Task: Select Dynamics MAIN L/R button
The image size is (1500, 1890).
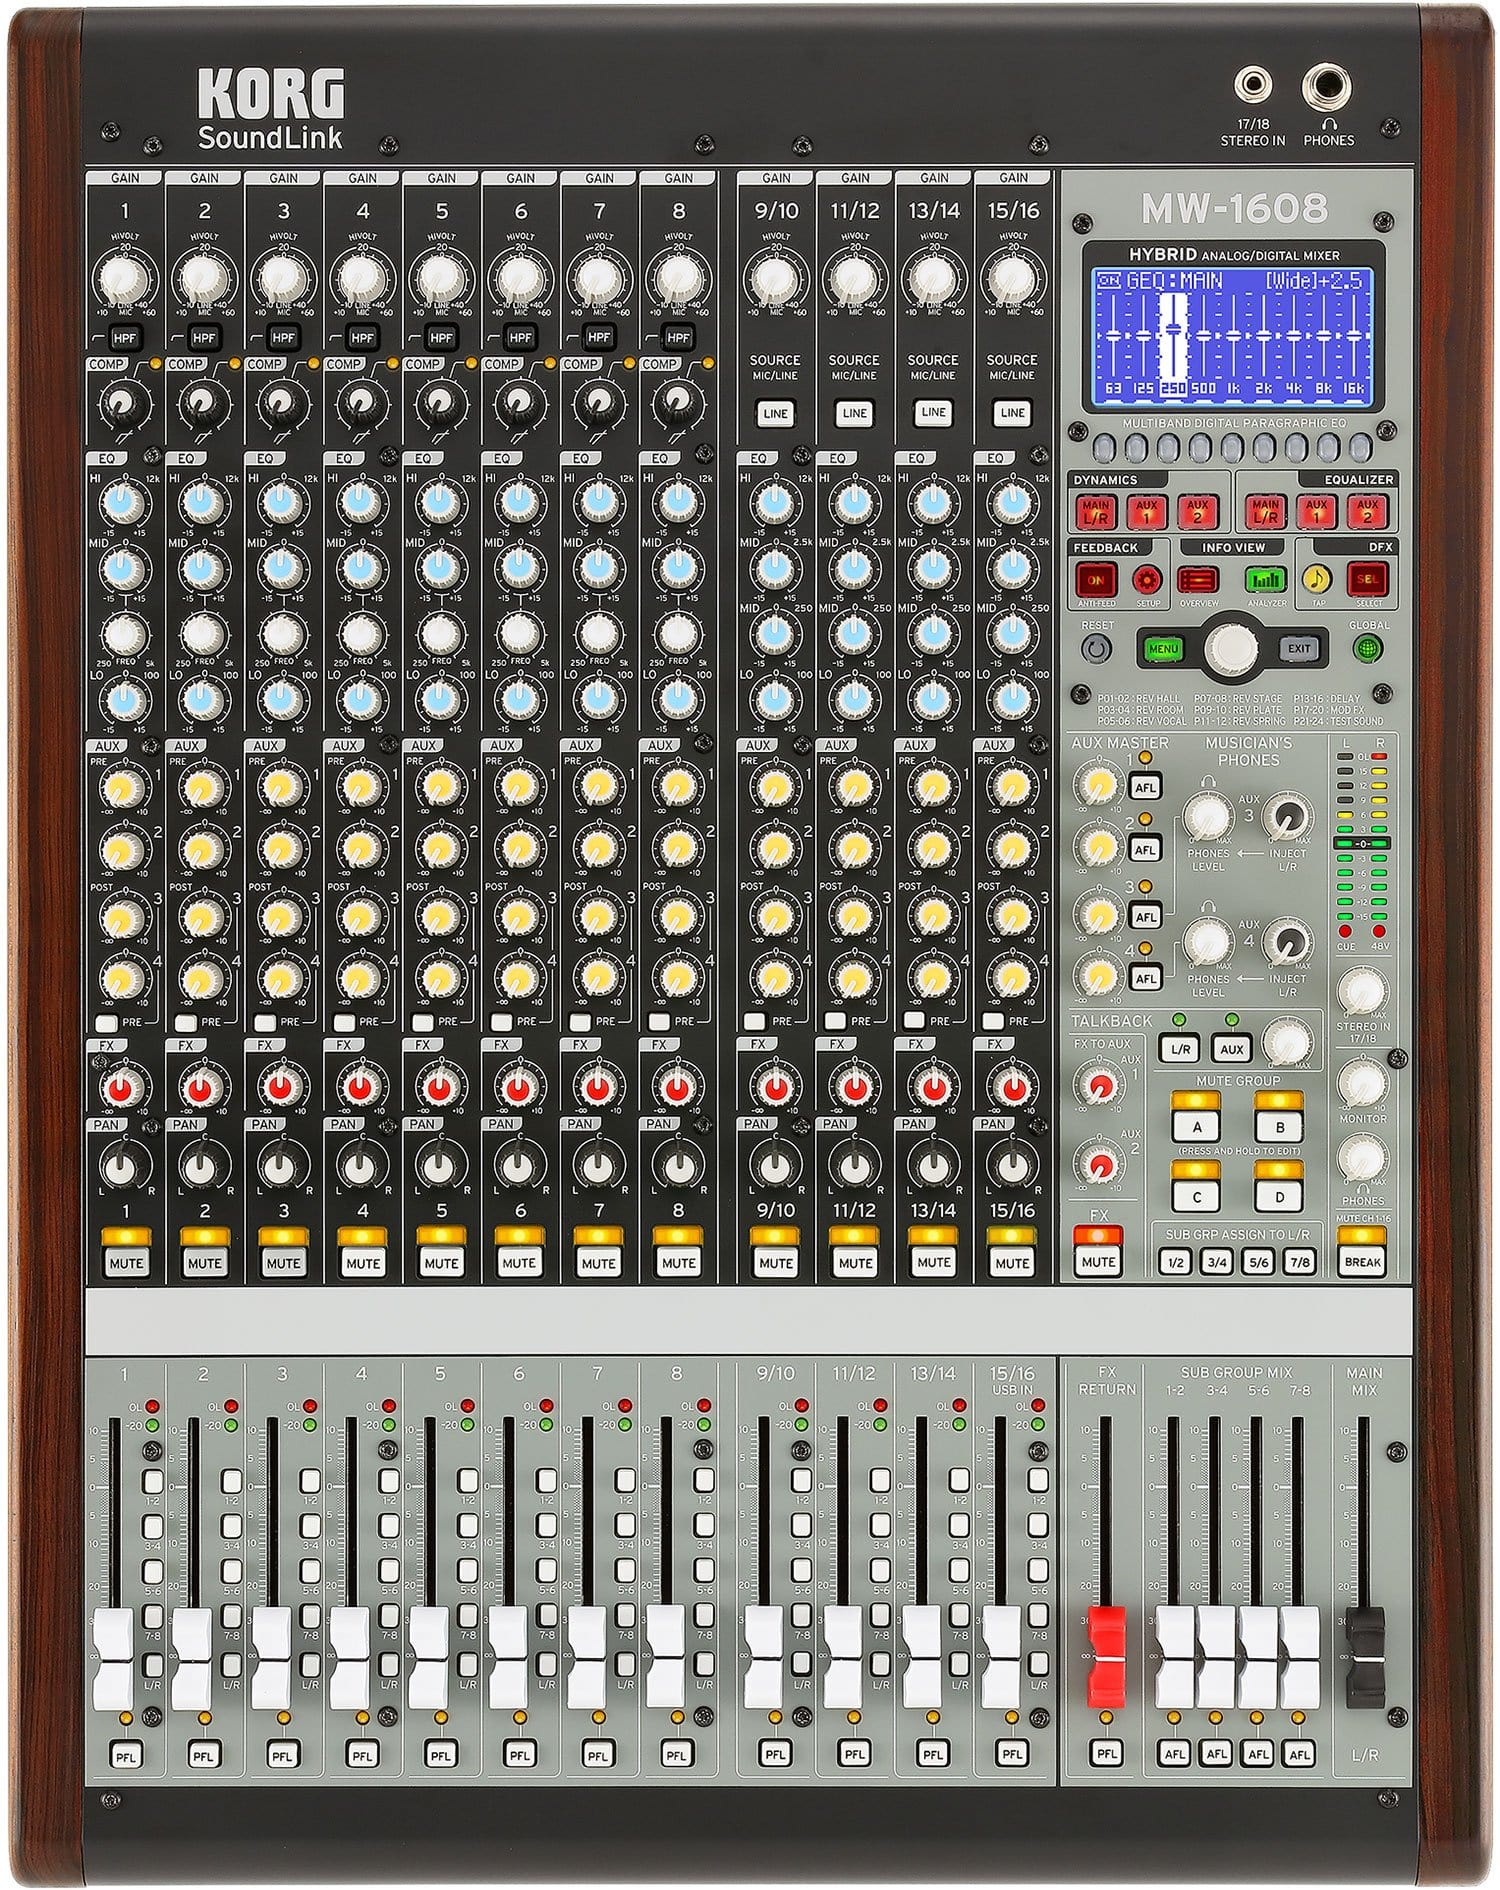Action: pos(1096,511)
